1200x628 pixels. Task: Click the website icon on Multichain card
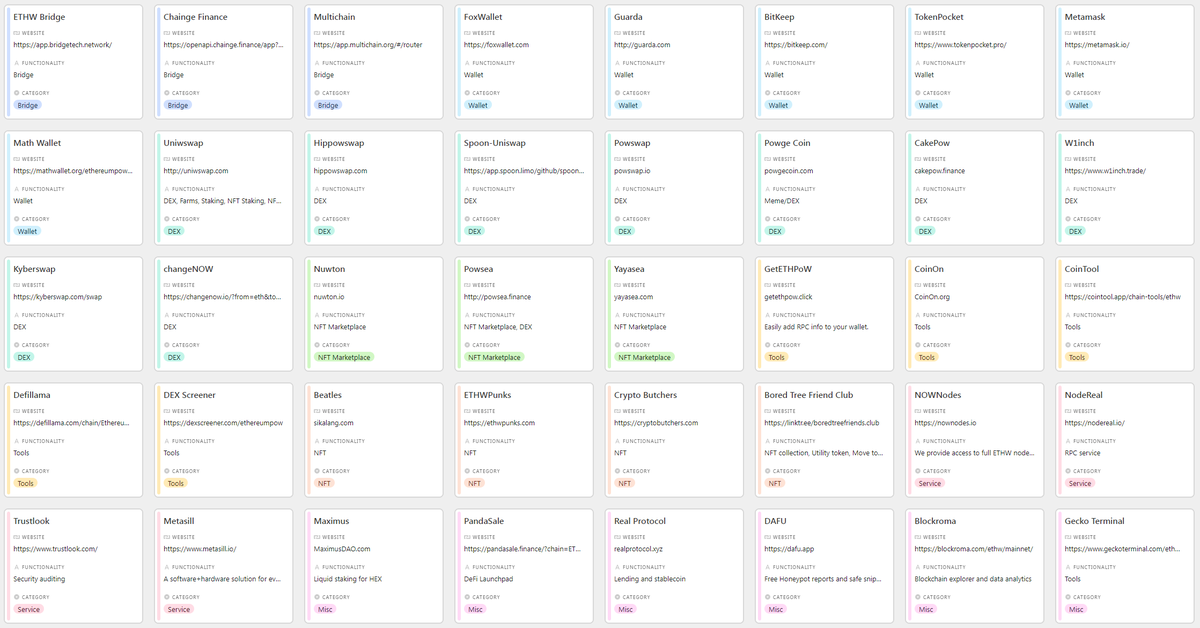317,33
